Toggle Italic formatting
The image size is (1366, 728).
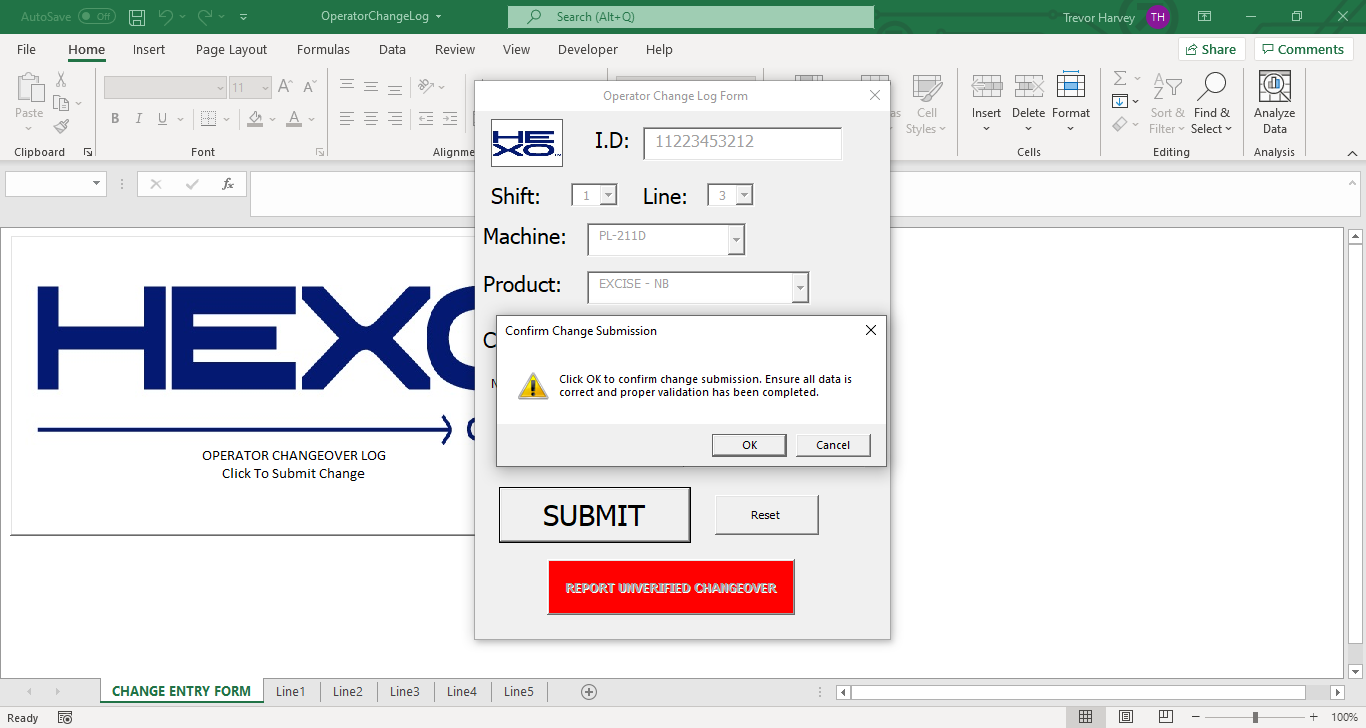coord(139,118)
